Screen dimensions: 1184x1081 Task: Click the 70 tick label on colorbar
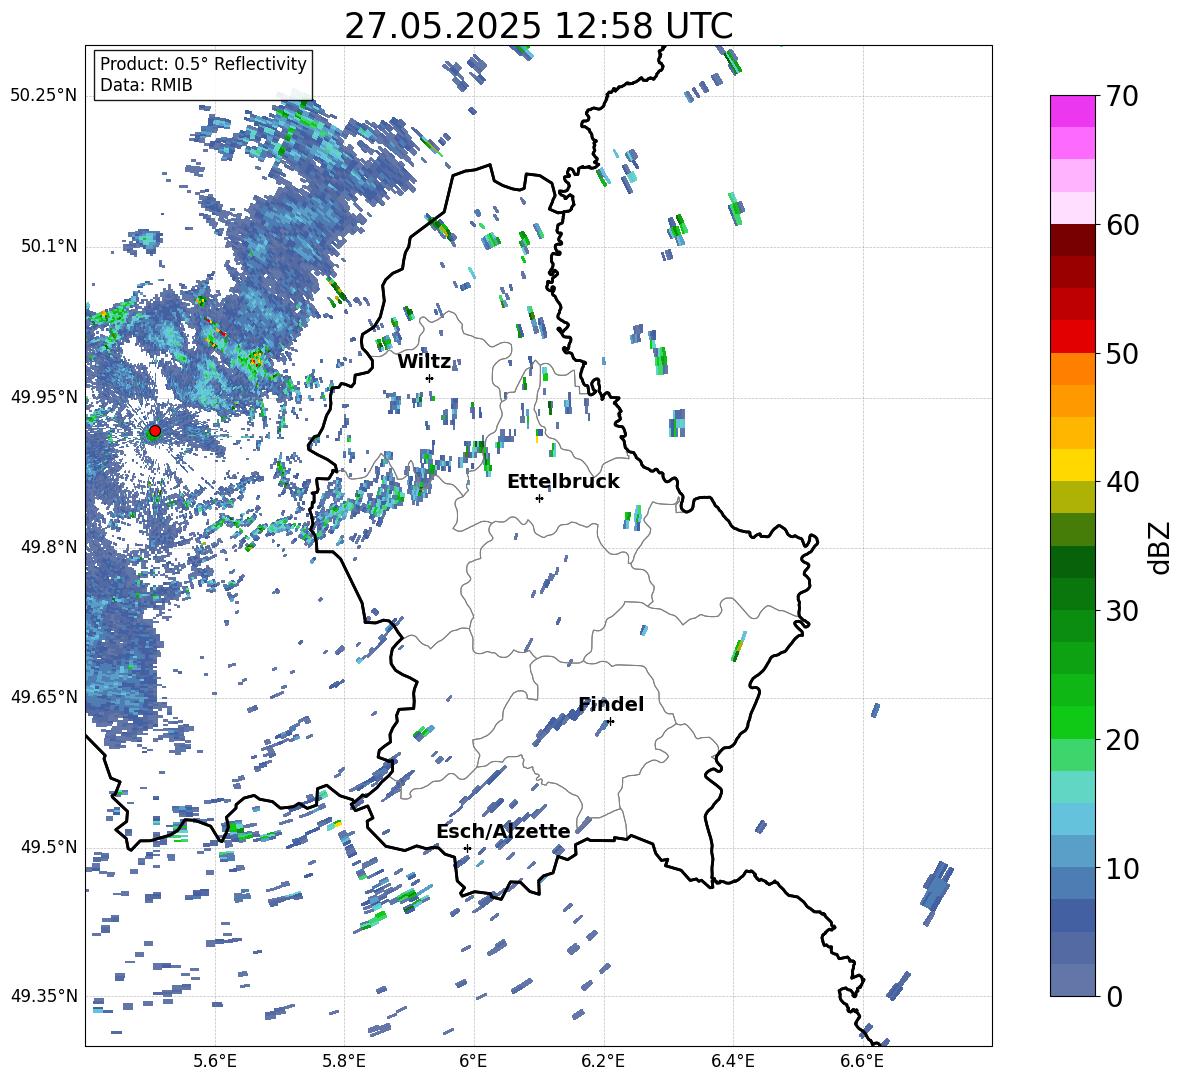tap(1121, 96)
